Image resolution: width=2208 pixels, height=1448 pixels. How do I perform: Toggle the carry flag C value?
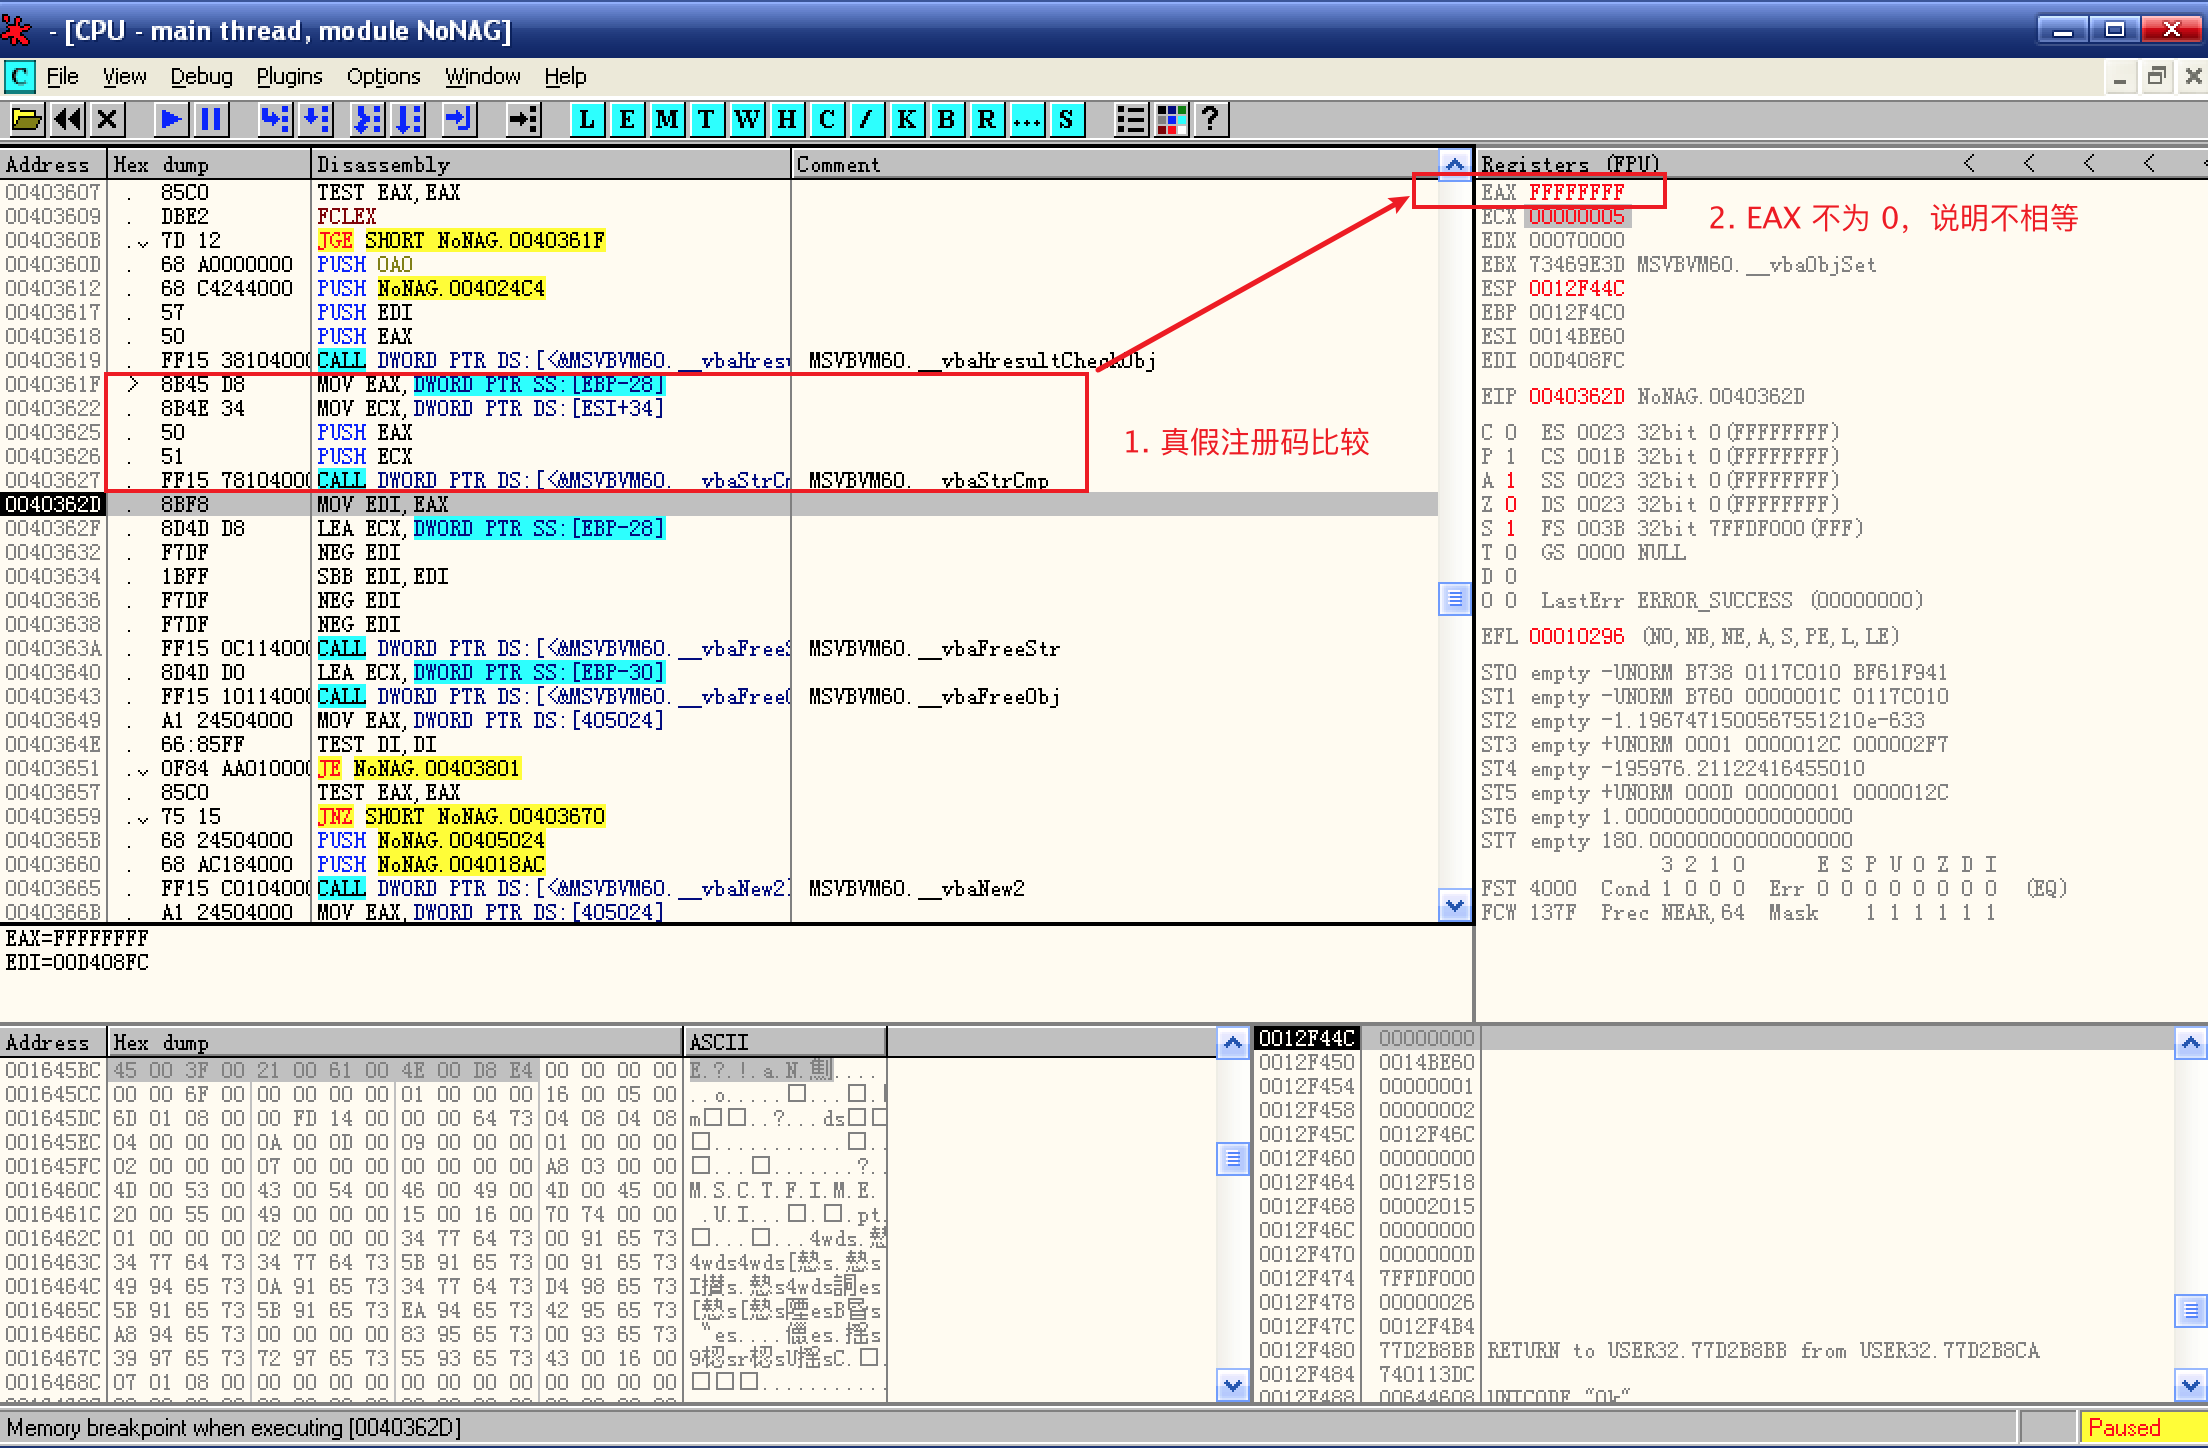tap(1510, 433)
